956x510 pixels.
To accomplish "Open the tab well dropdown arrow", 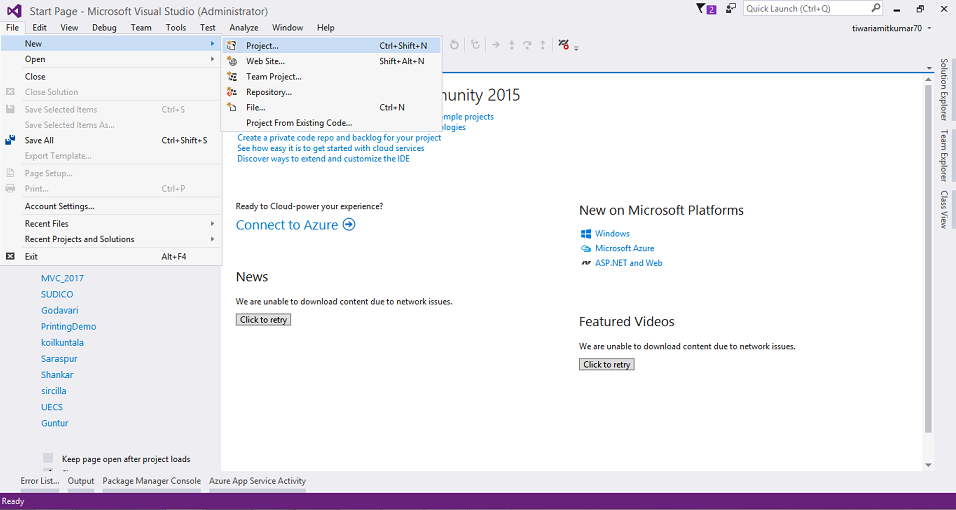I will point(930,68).
